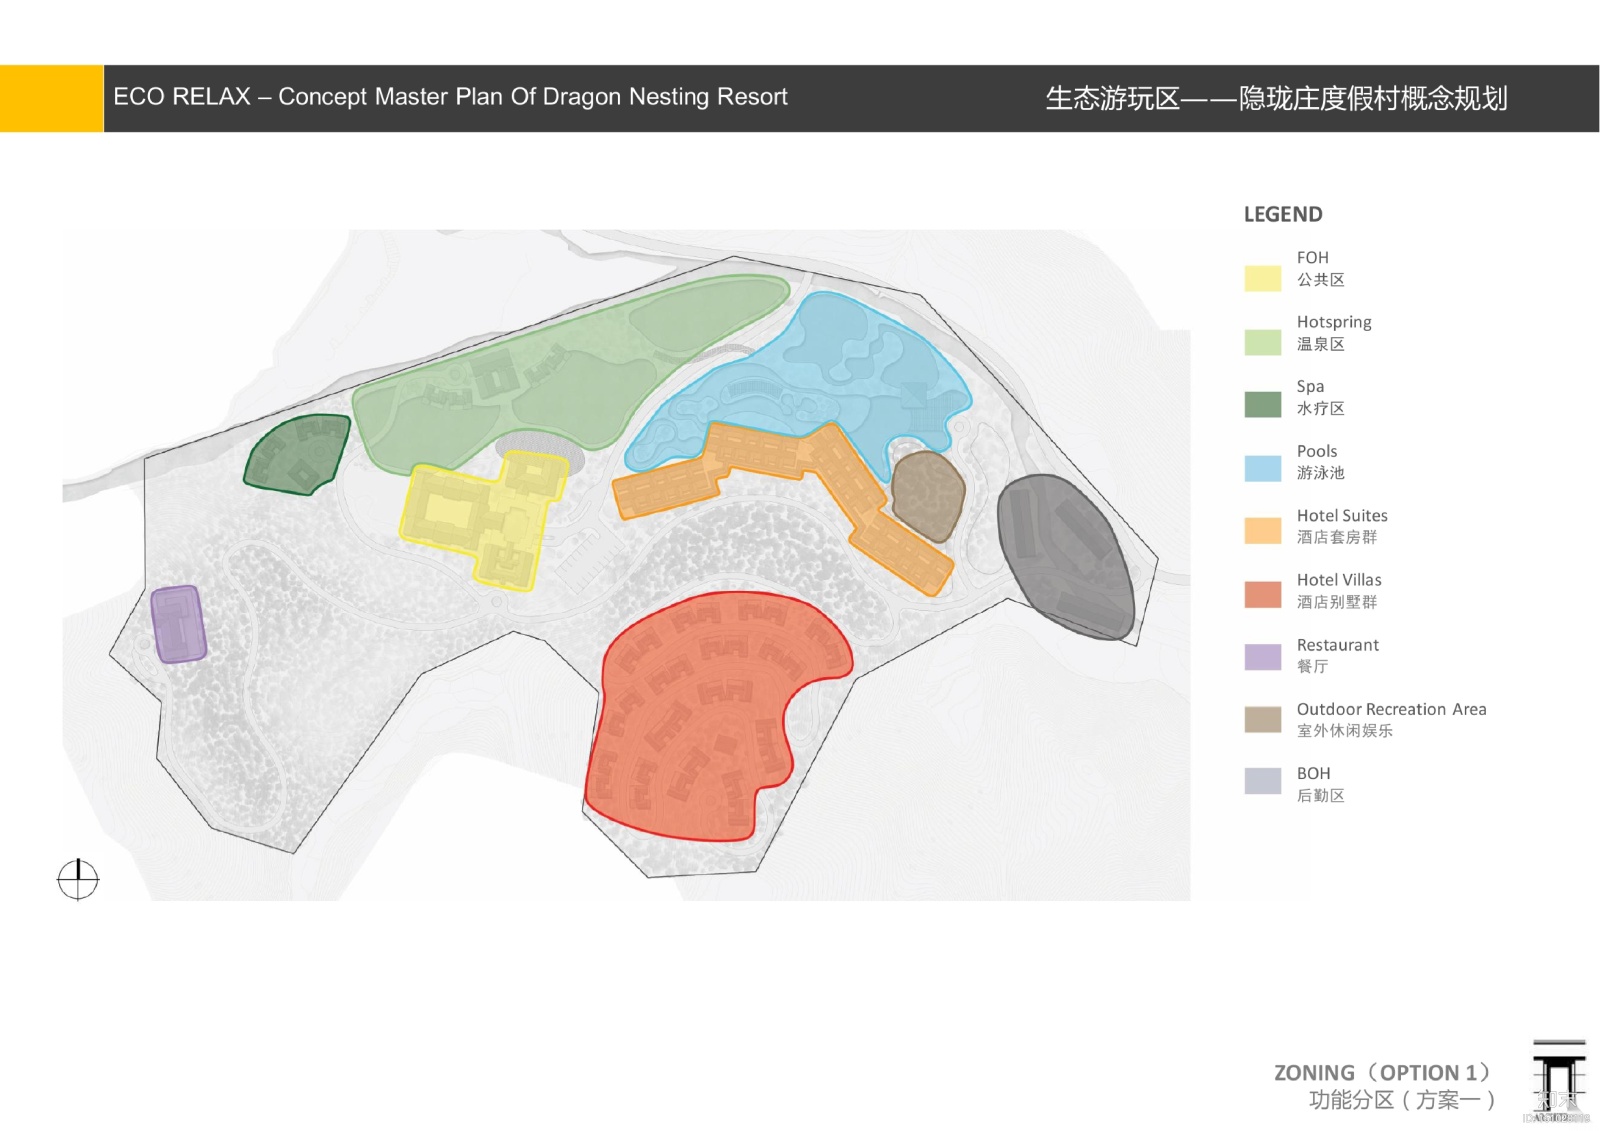Click the 酒店别墅群 label under Hotel Villas
Screen dimensions: 1600x1131
[1337, 602]
